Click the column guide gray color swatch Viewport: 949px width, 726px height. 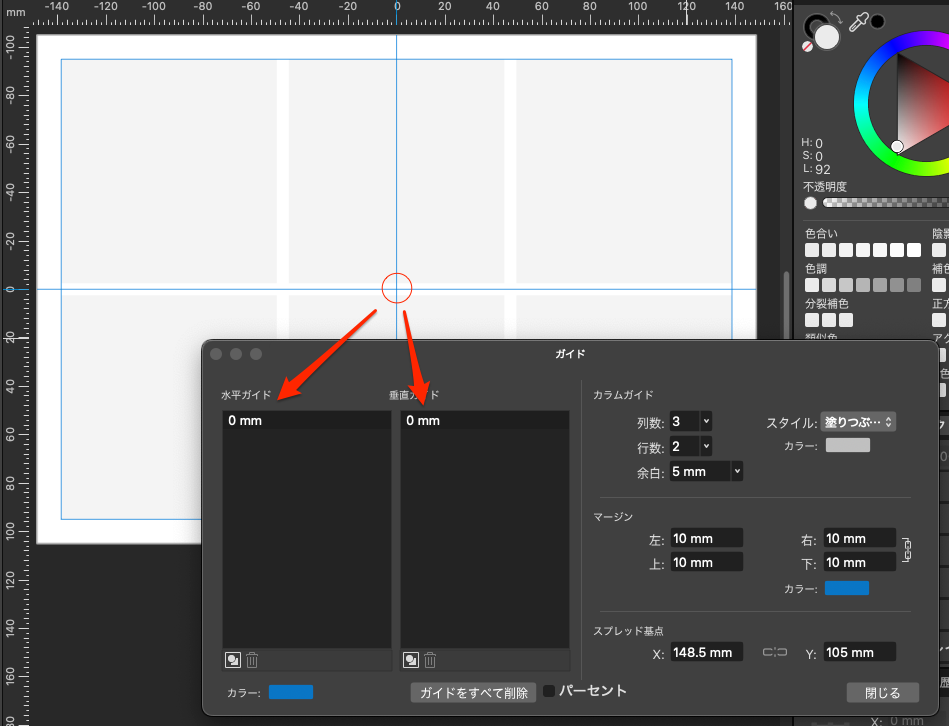847,445
